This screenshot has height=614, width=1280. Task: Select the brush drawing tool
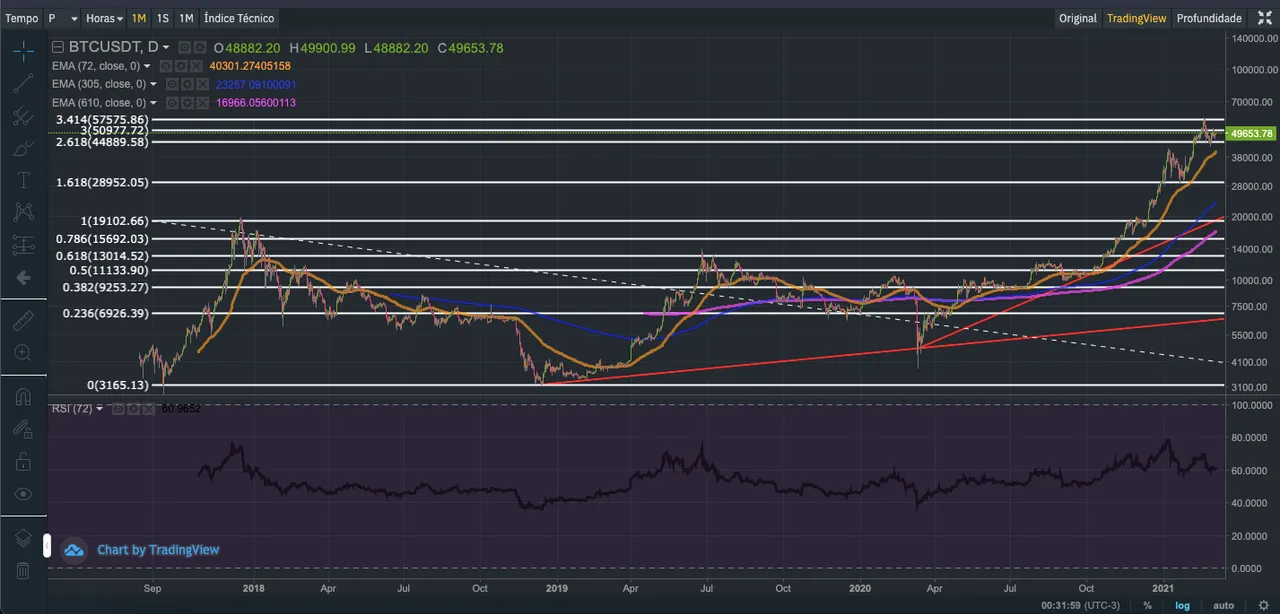[23, 147]
